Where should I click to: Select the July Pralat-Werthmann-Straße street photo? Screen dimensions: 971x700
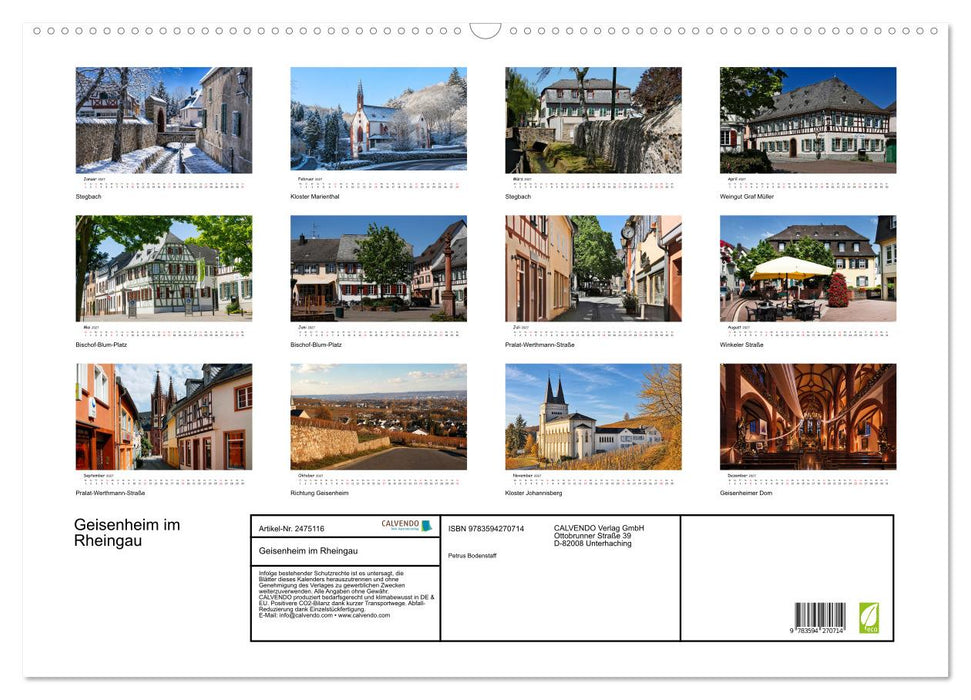point(593,268)
